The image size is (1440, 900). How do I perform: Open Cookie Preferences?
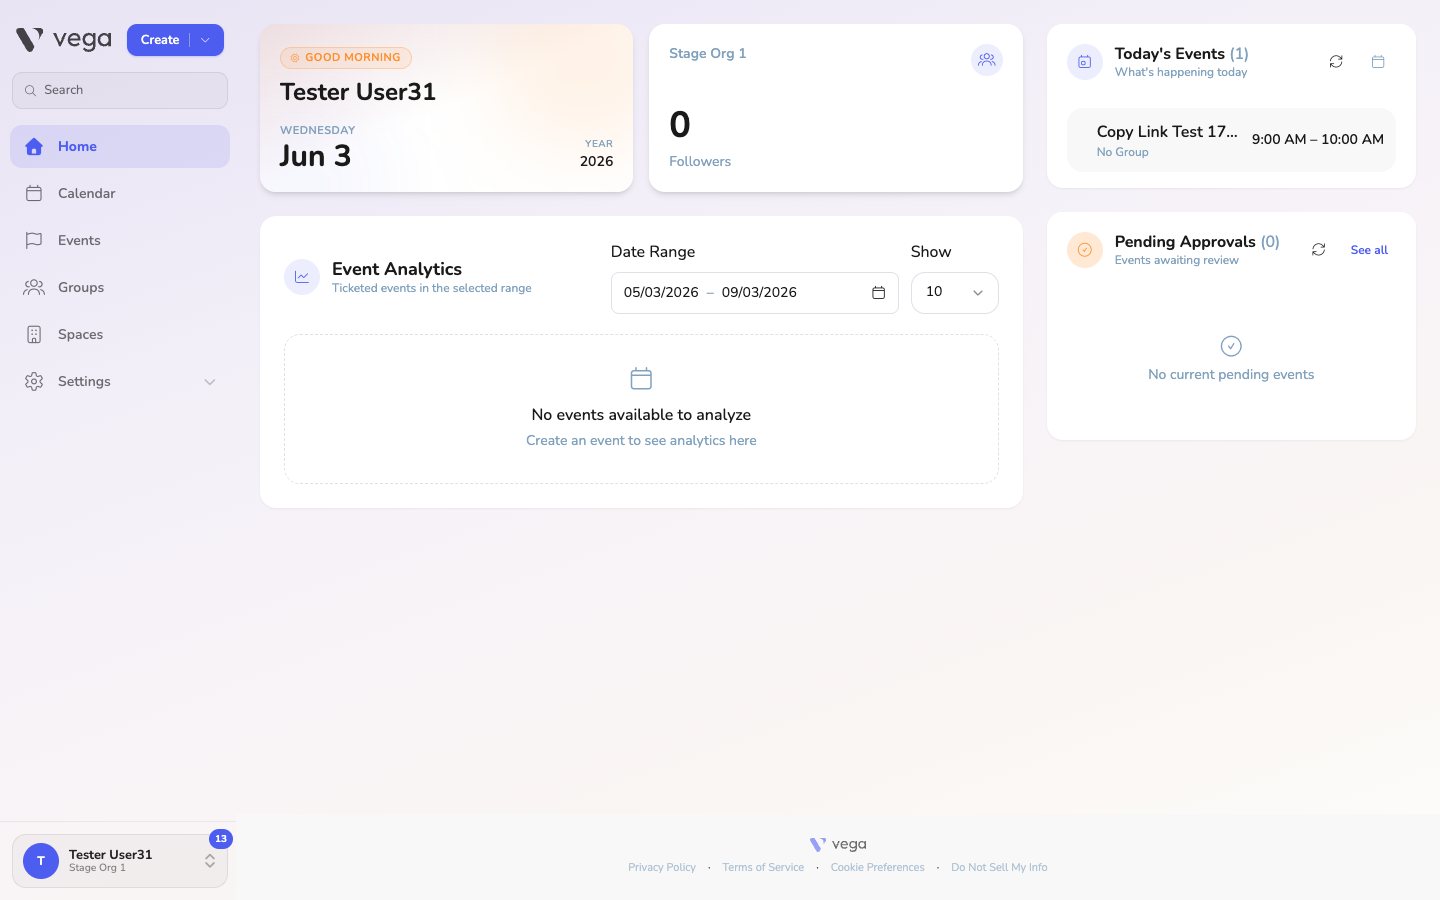[x=878, y=868]
